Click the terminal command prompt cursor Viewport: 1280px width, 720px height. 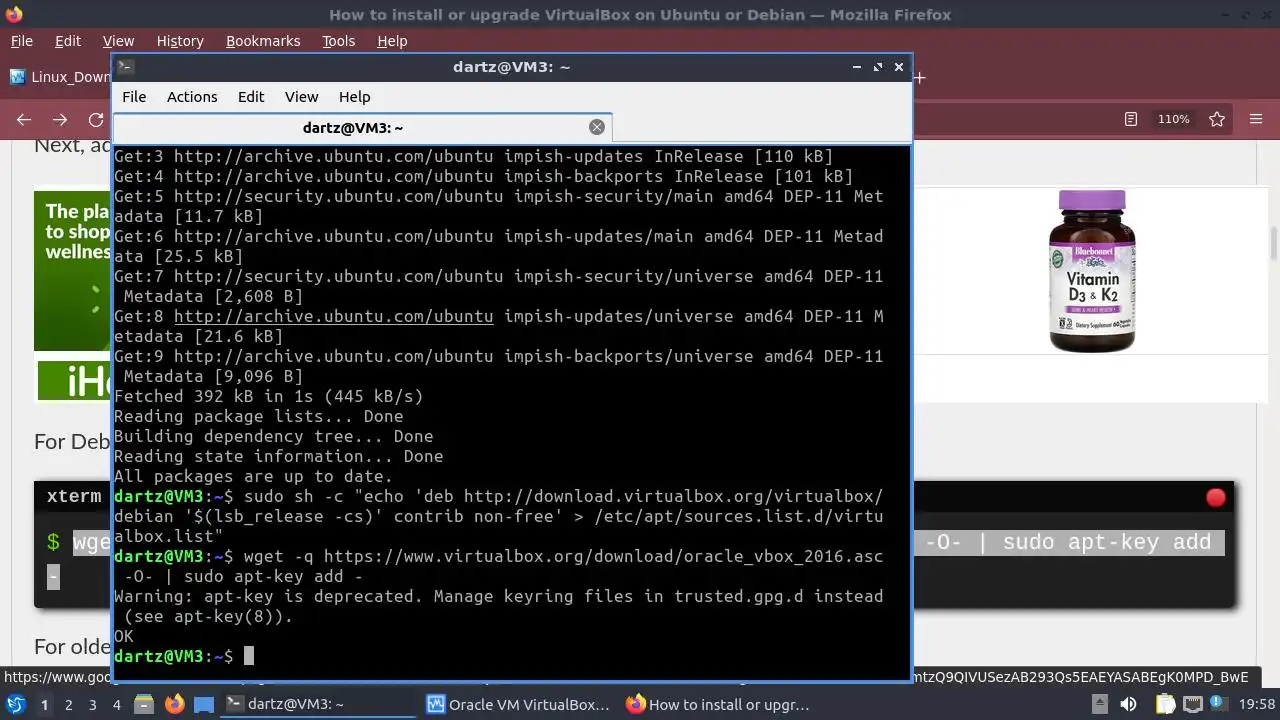[249, 656]
